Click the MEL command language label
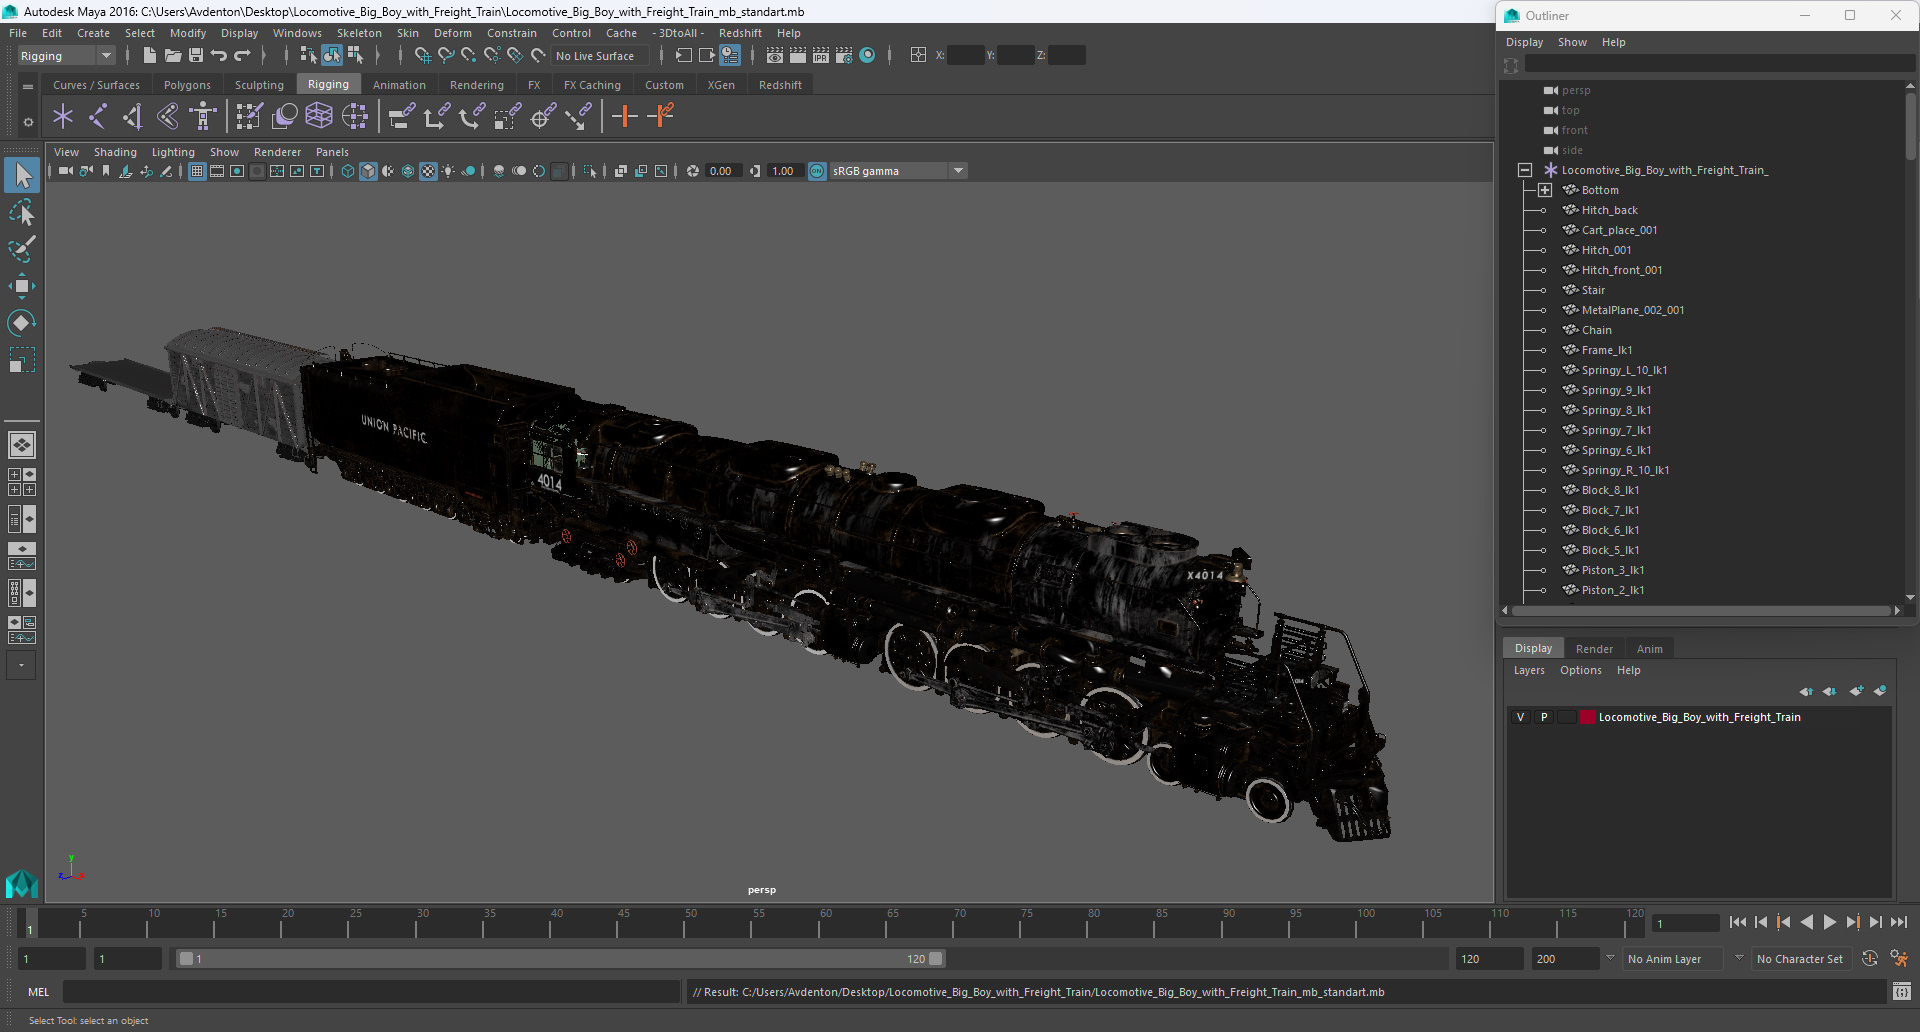 [x=38, y=992]
